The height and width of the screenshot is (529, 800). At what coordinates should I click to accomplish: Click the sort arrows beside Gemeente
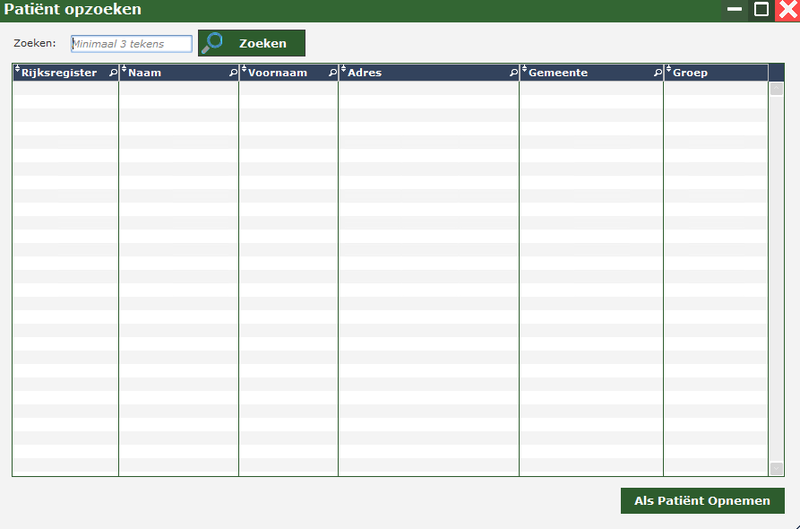pos(524,70)
